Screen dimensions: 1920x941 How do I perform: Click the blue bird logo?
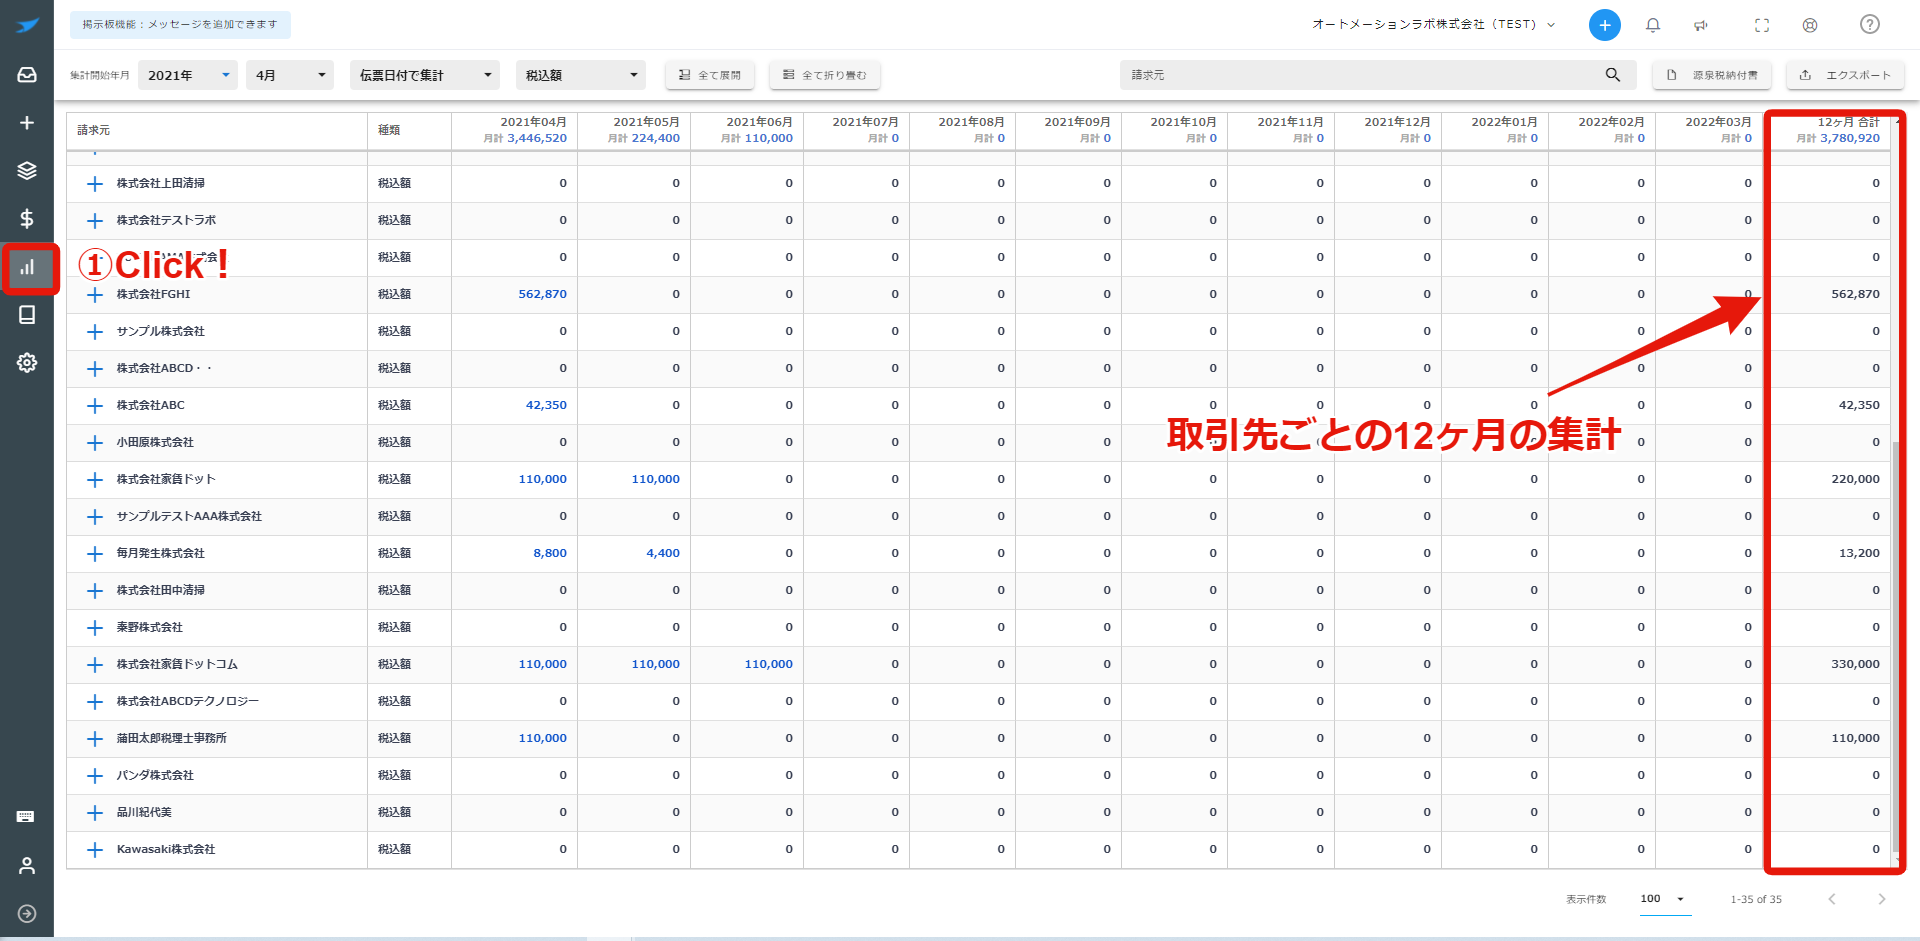(x=28, y=26)
